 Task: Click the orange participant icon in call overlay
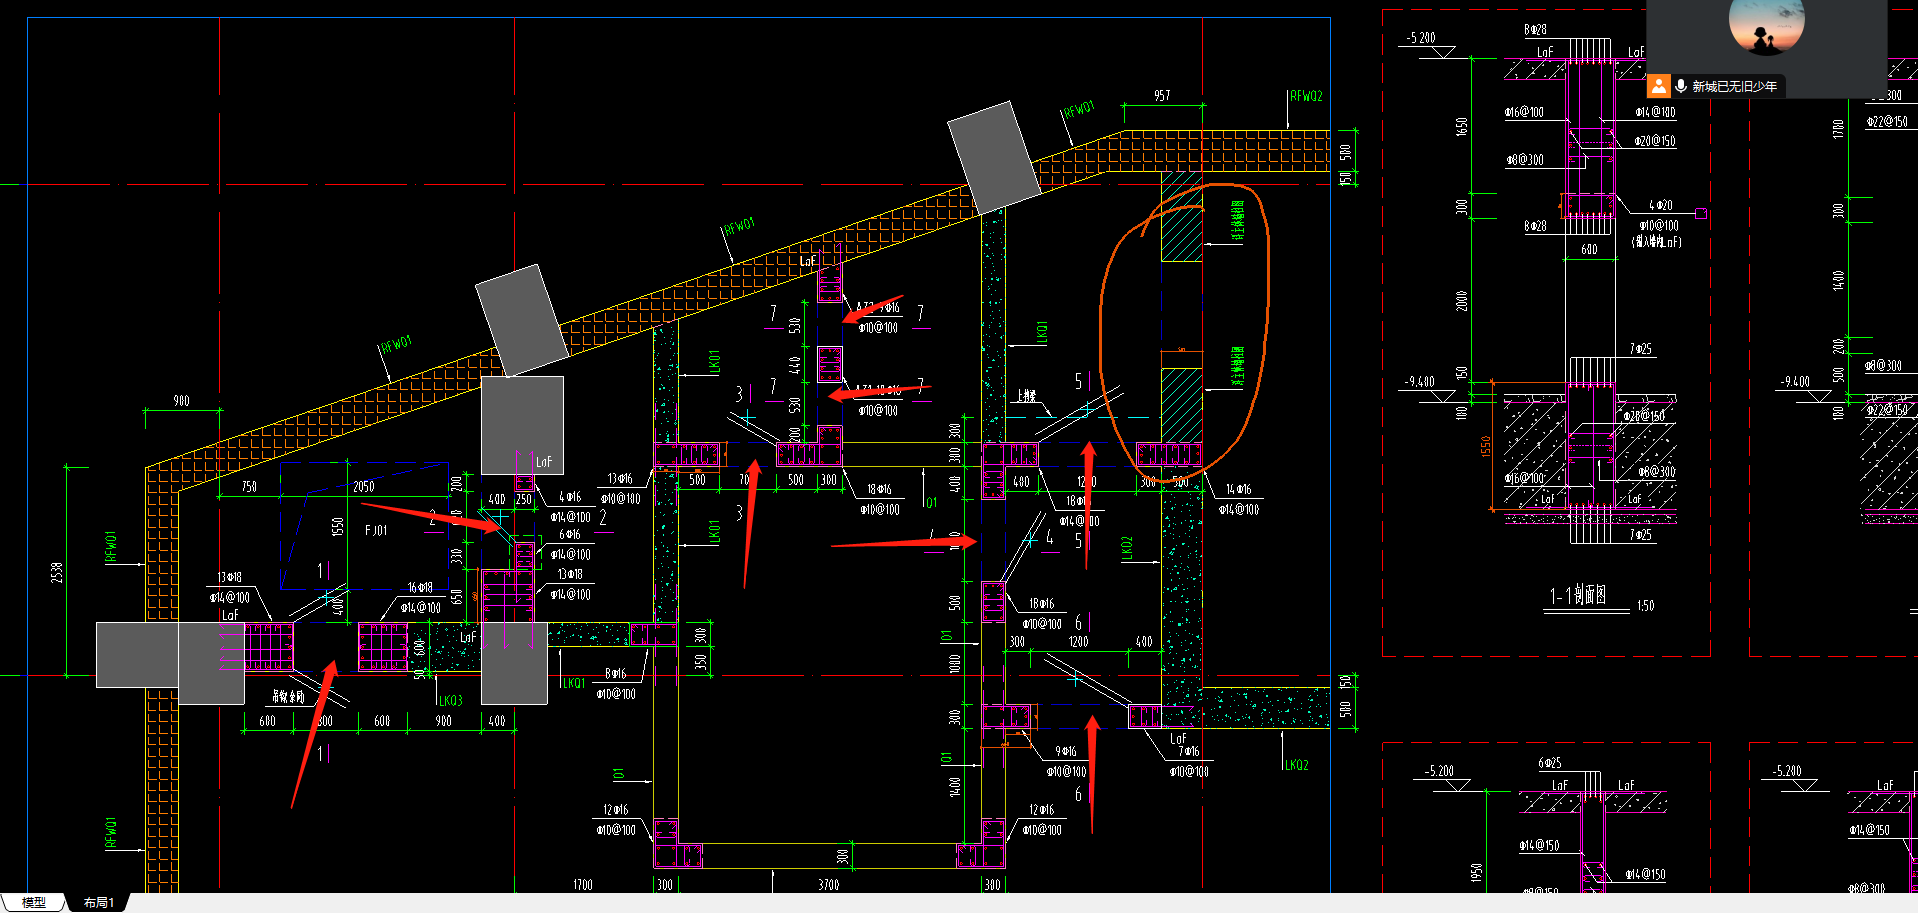point(1659,86)
